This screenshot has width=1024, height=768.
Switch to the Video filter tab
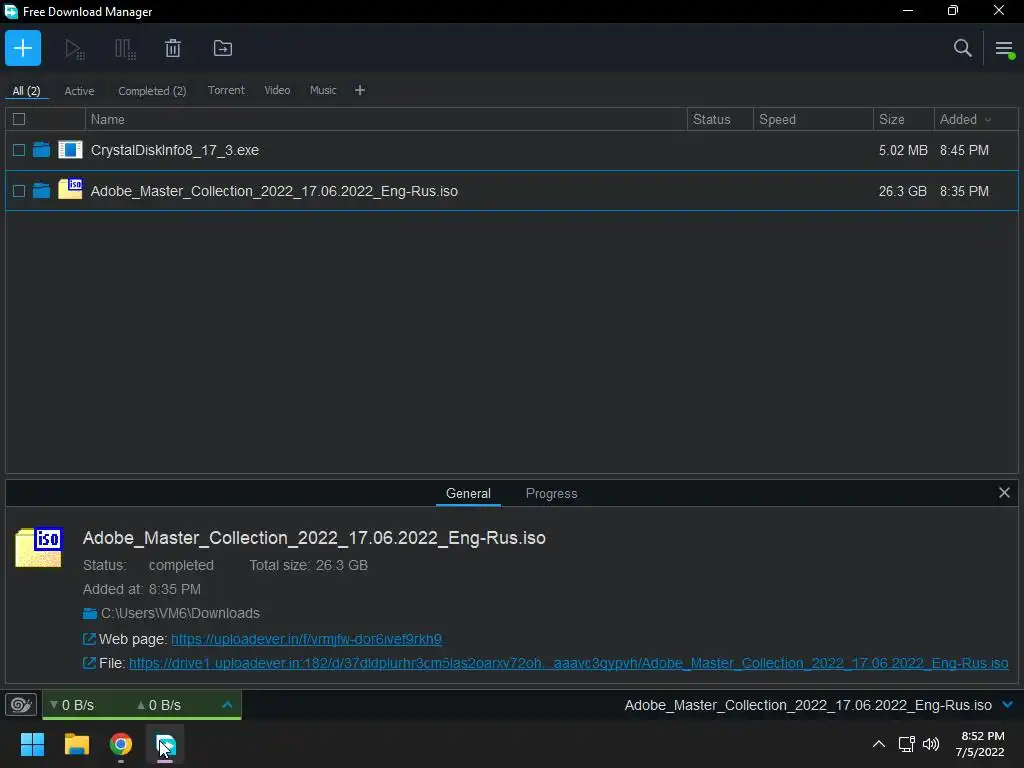tap(277, 90)
